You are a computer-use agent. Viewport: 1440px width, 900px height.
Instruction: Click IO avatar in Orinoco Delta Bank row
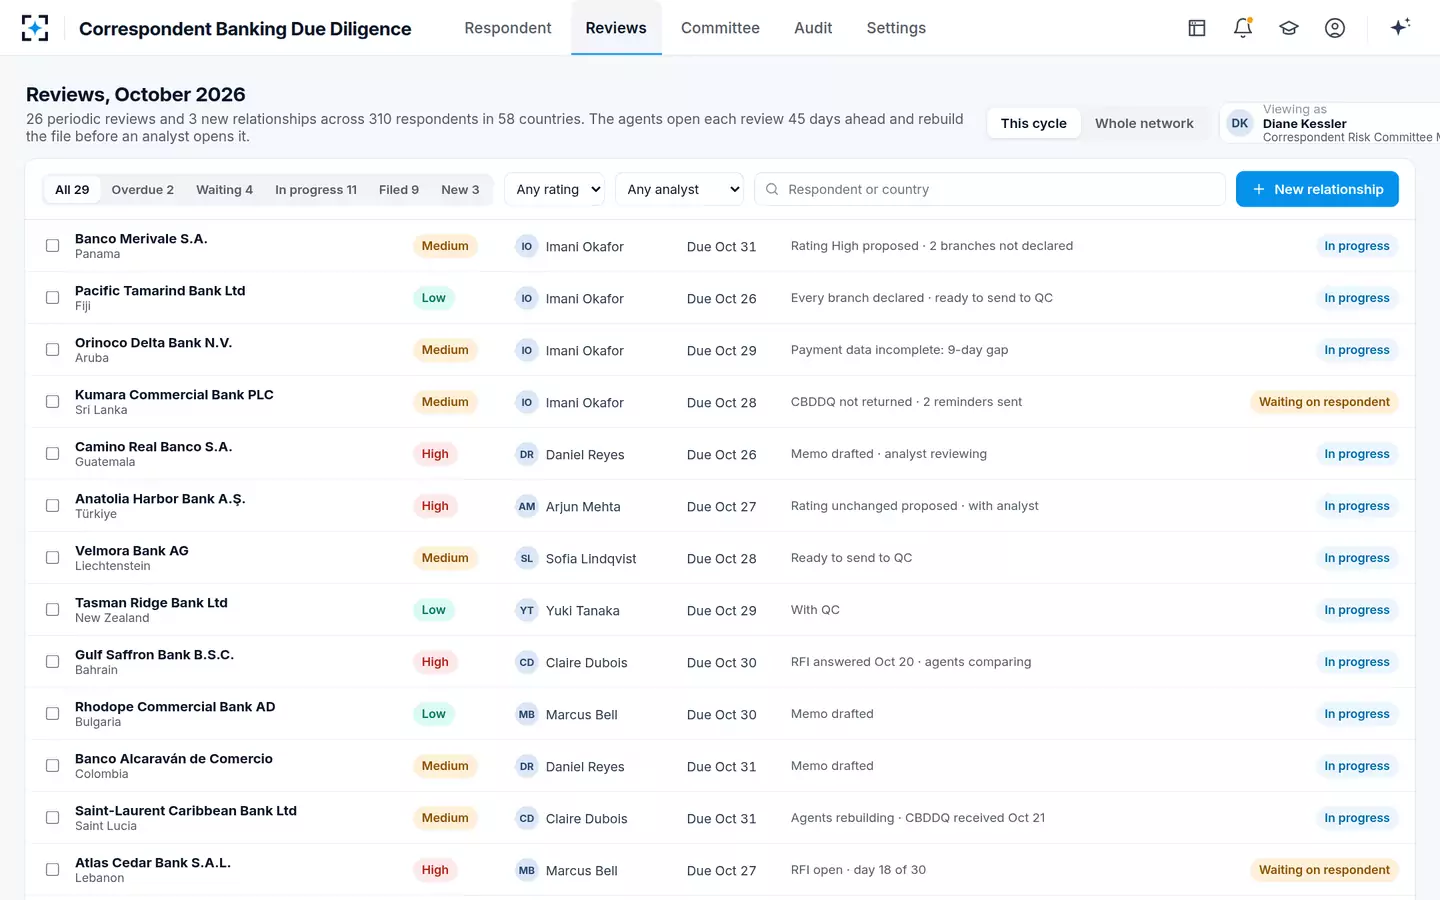527,350
